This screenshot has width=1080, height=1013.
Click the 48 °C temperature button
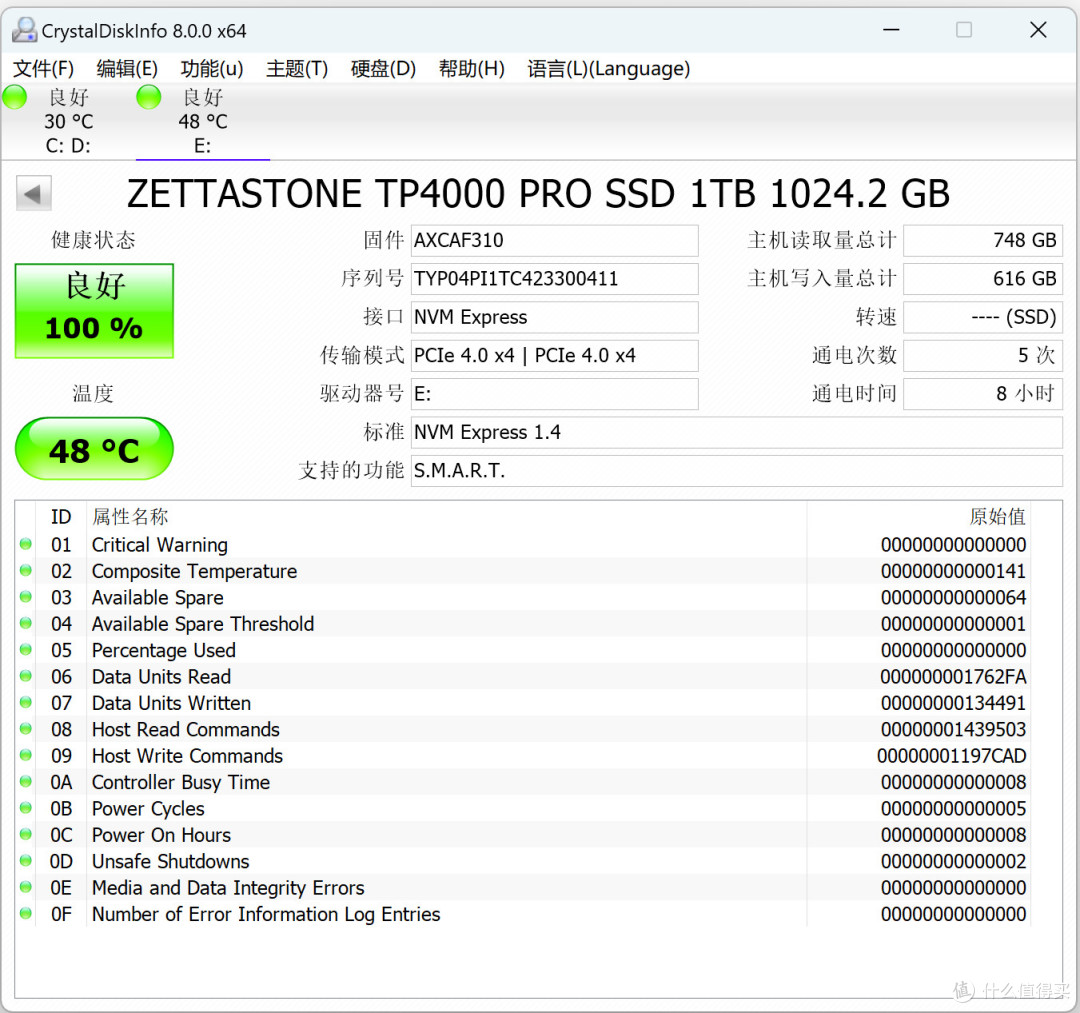[94, 449]
